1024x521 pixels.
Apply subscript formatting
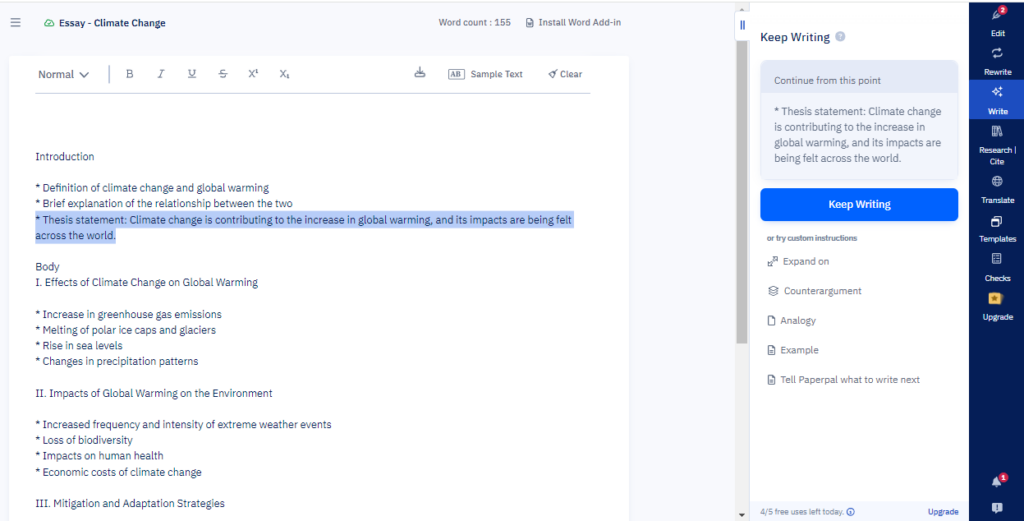284,74
